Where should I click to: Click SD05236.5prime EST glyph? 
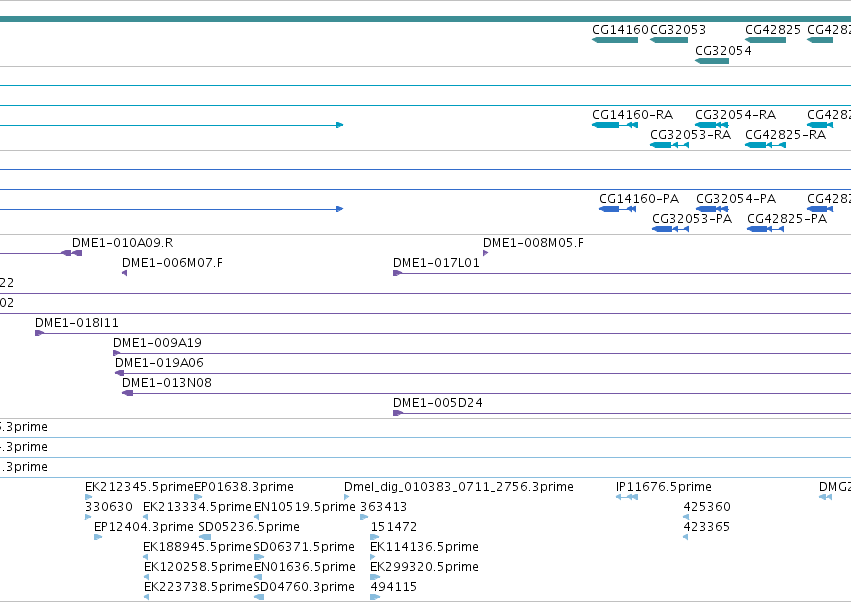(205, 537)
